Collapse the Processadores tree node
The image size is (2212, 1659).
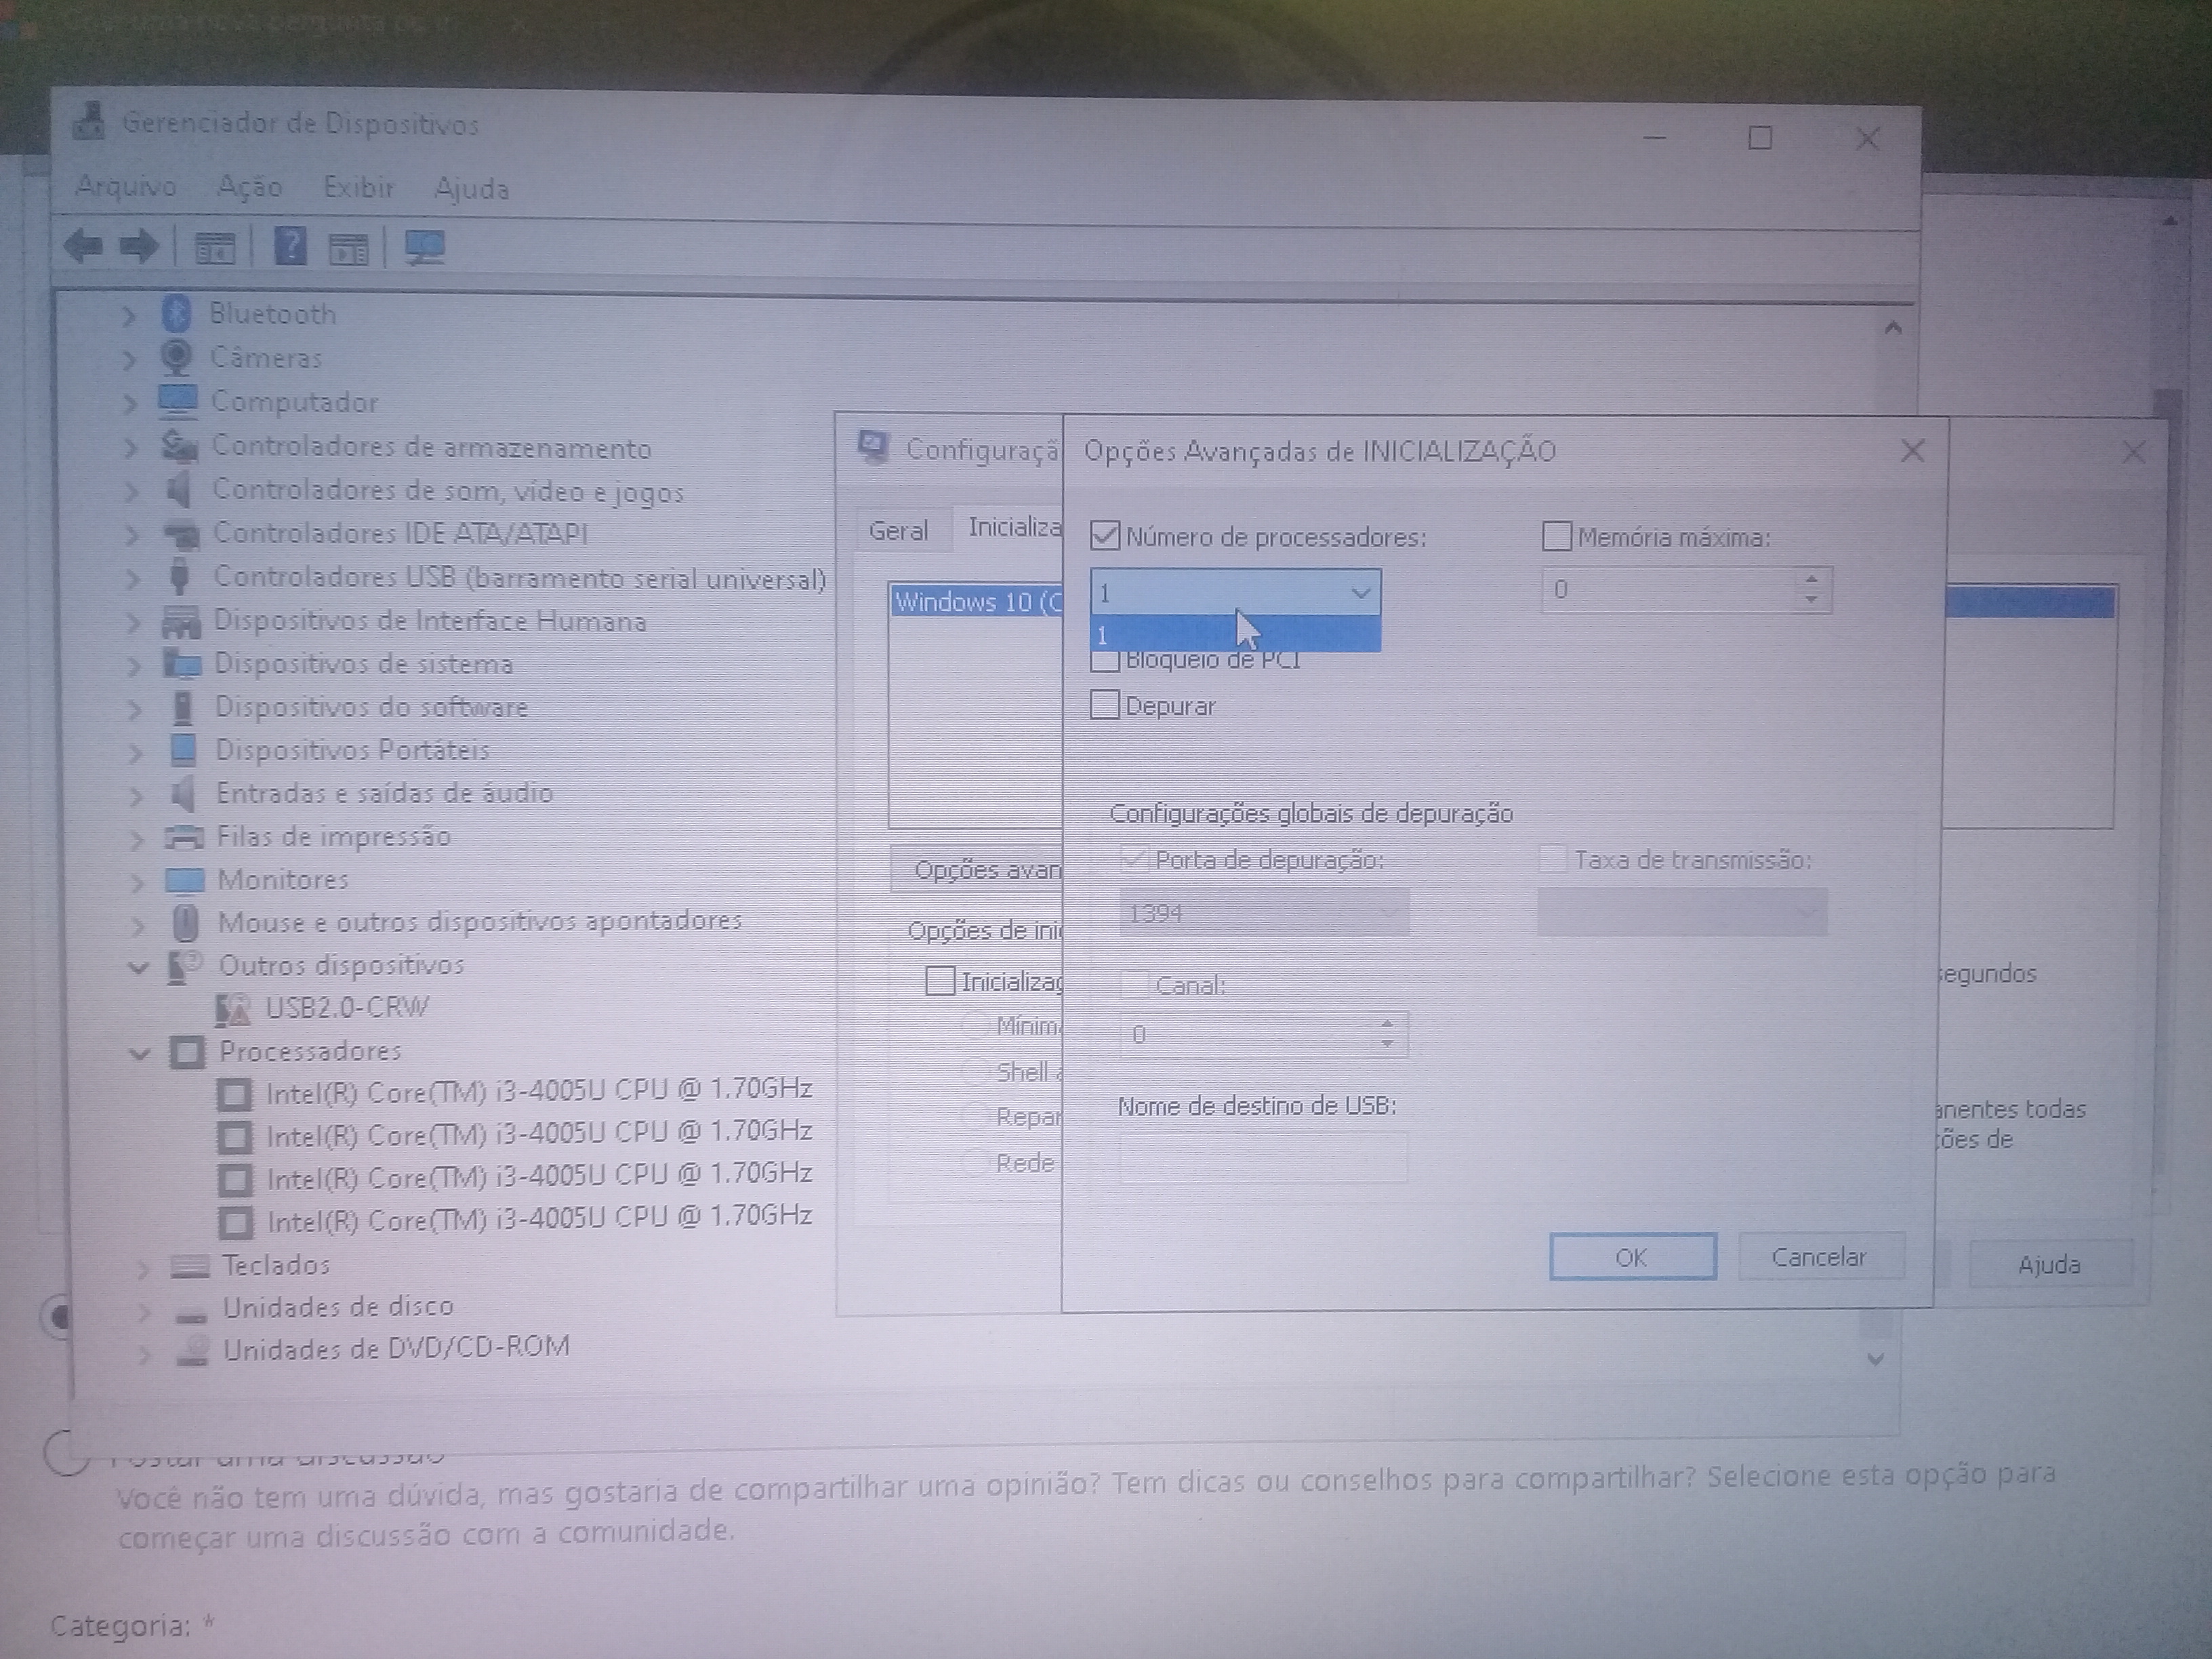[139, 1053]
